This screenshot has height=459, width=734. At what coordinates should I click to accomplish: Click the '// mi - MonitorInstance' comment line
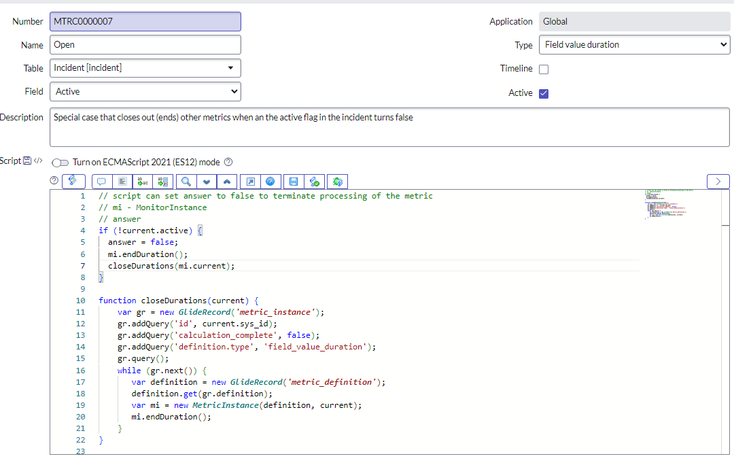click(153, 207)
